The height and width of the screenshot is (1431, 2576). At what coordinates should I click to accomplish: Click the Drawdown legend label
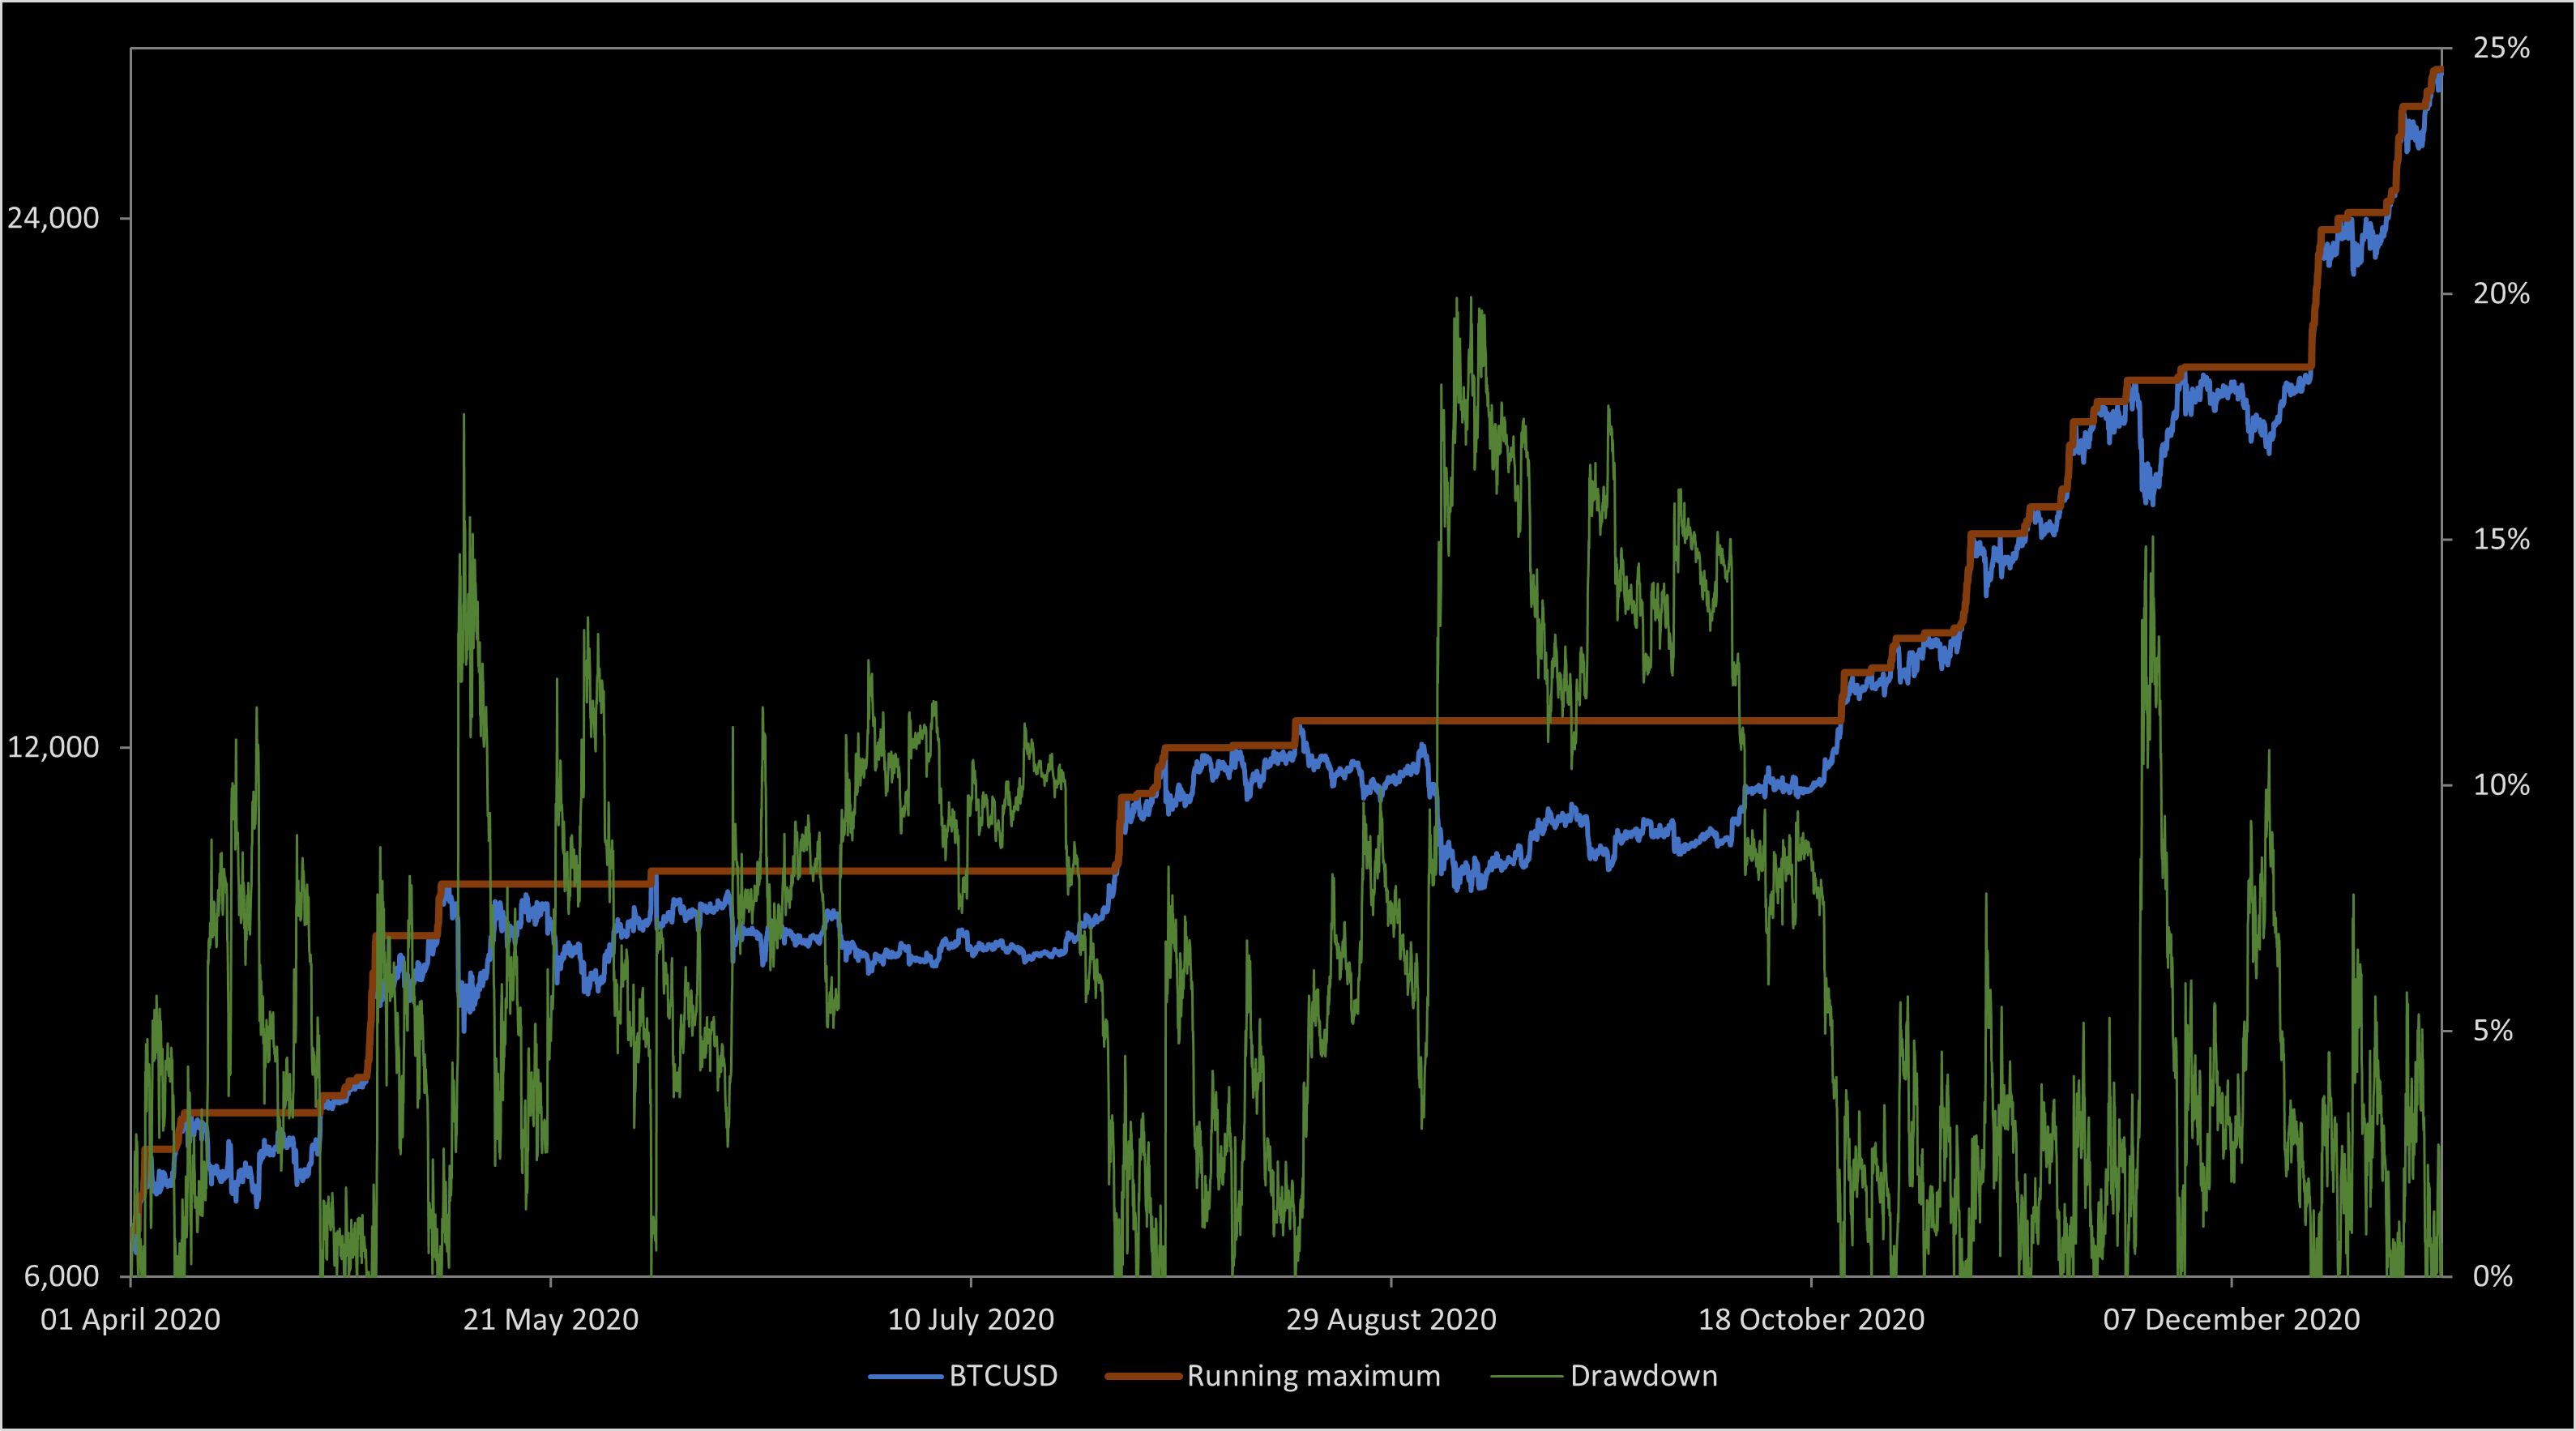1643,1376
